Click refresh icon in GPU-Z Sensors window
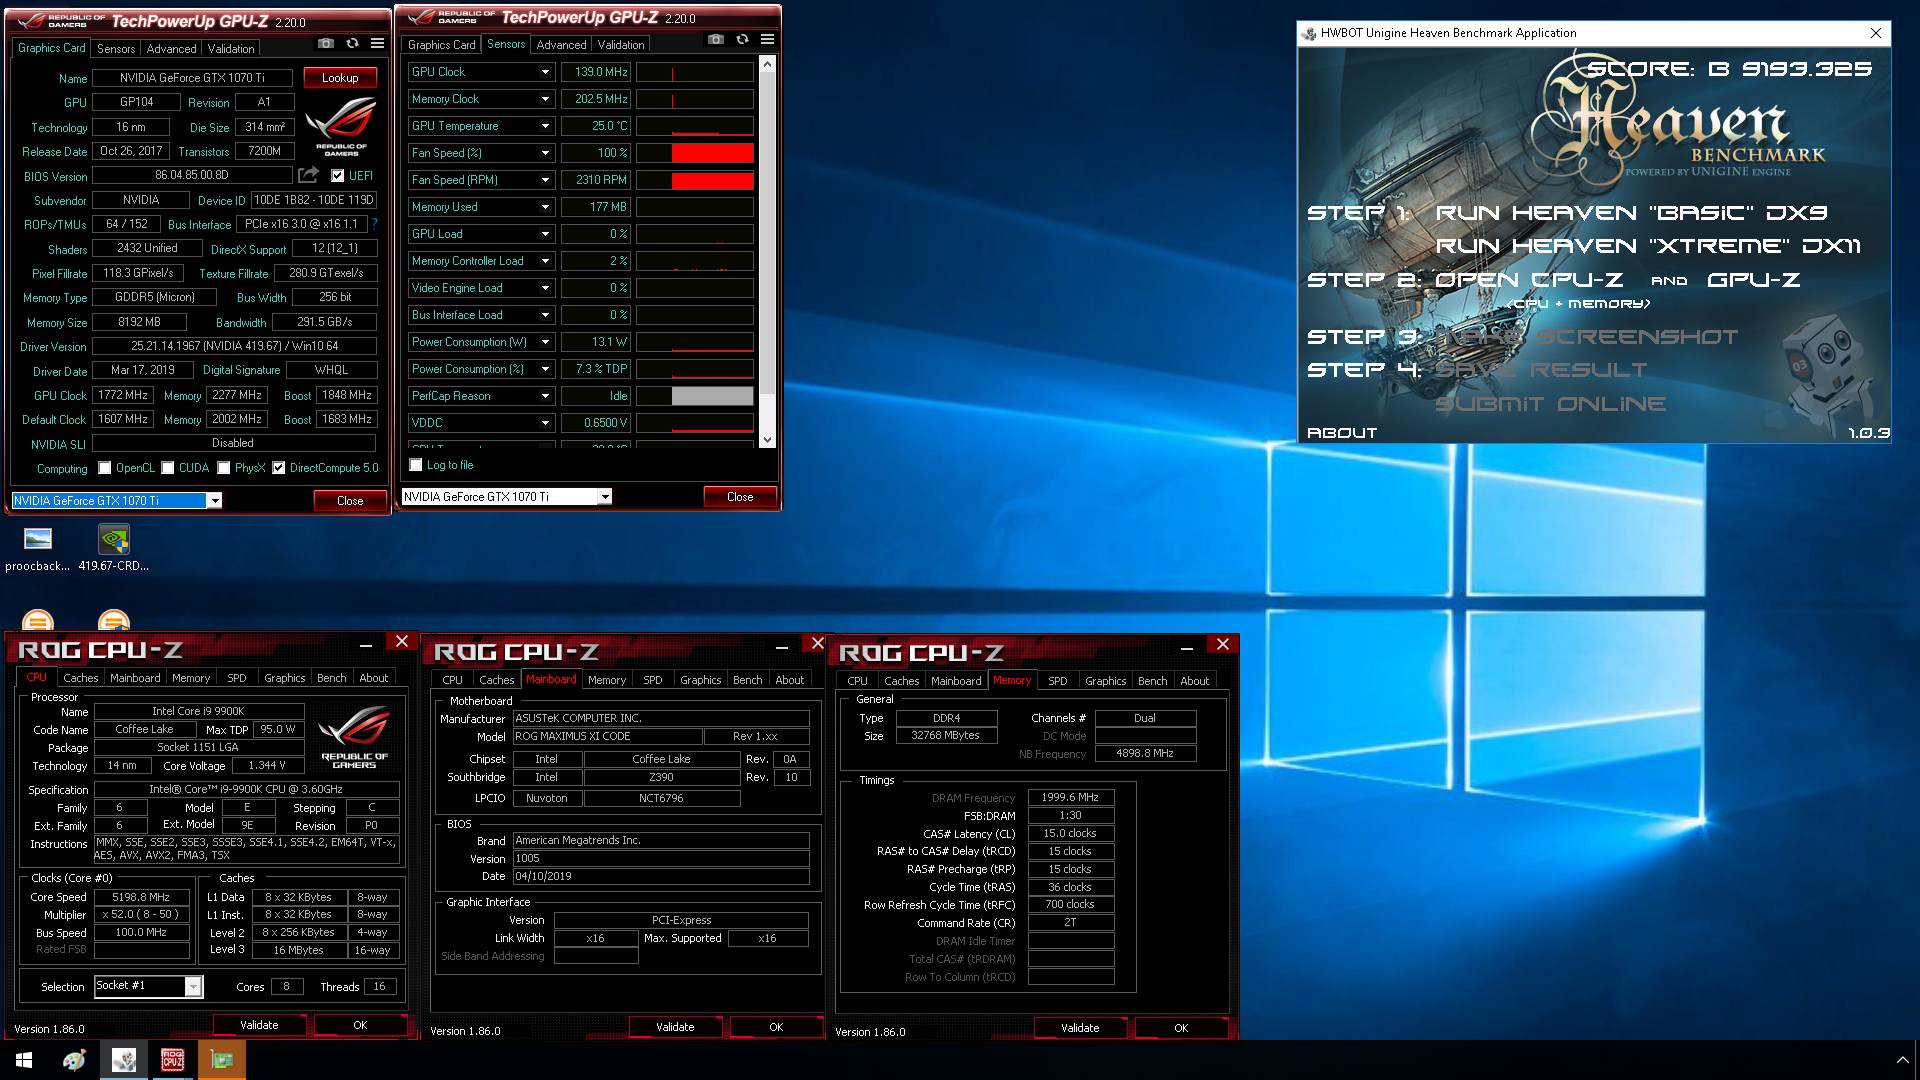 click(742, 39)
